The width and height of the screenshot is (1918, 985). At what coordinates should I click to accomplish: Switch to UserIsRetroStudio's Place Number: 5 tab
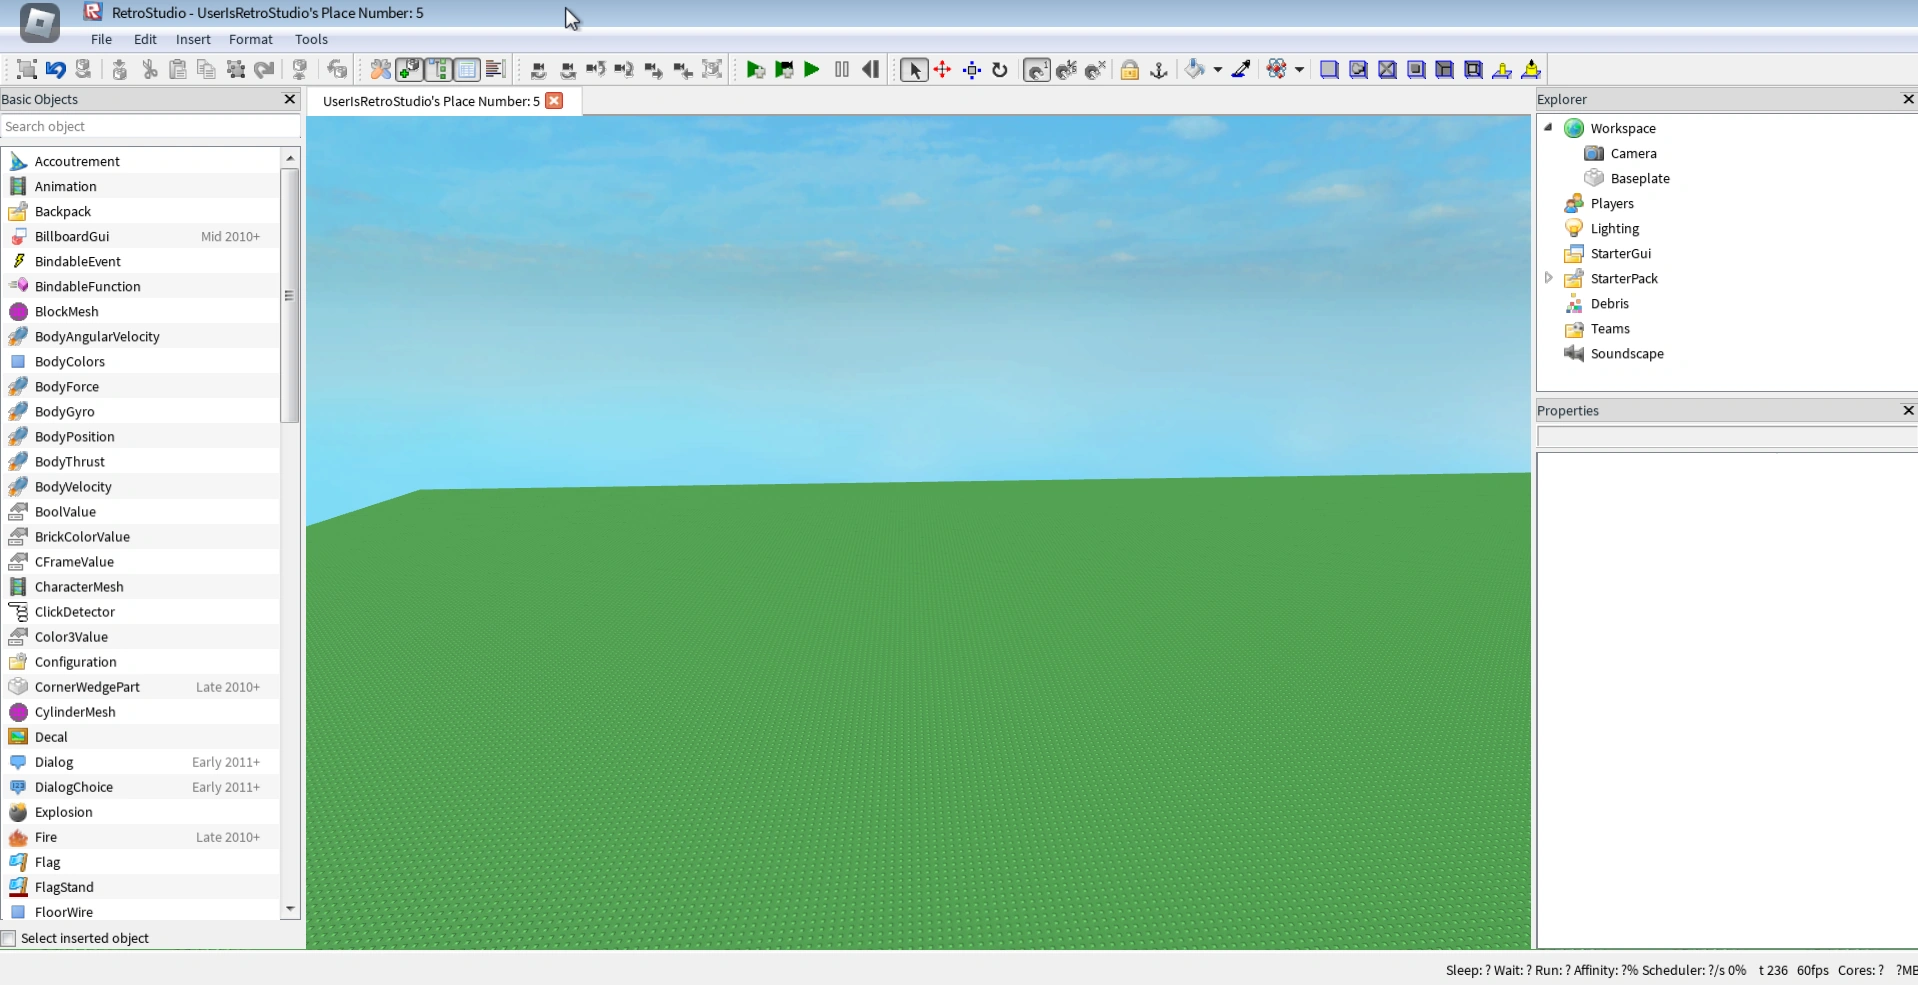click(x=431, y=101)
